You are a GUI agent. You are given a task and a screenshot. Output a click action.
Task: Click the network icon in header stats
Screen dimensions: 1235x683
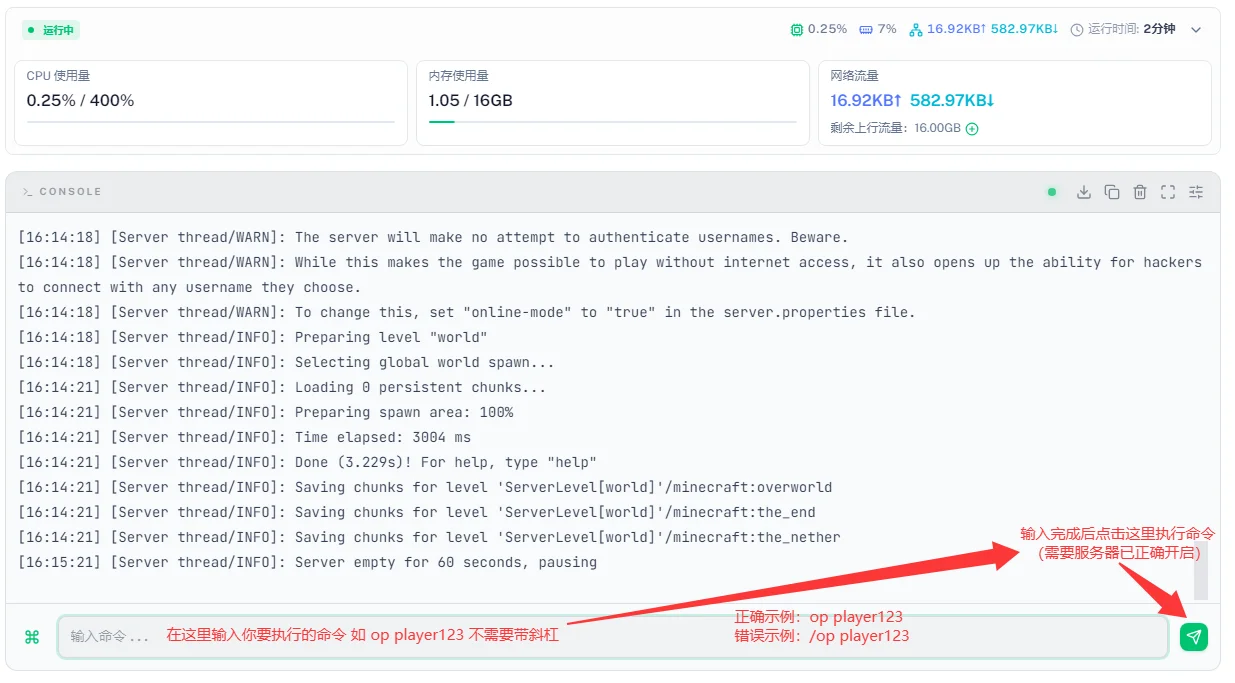(915, 30)
